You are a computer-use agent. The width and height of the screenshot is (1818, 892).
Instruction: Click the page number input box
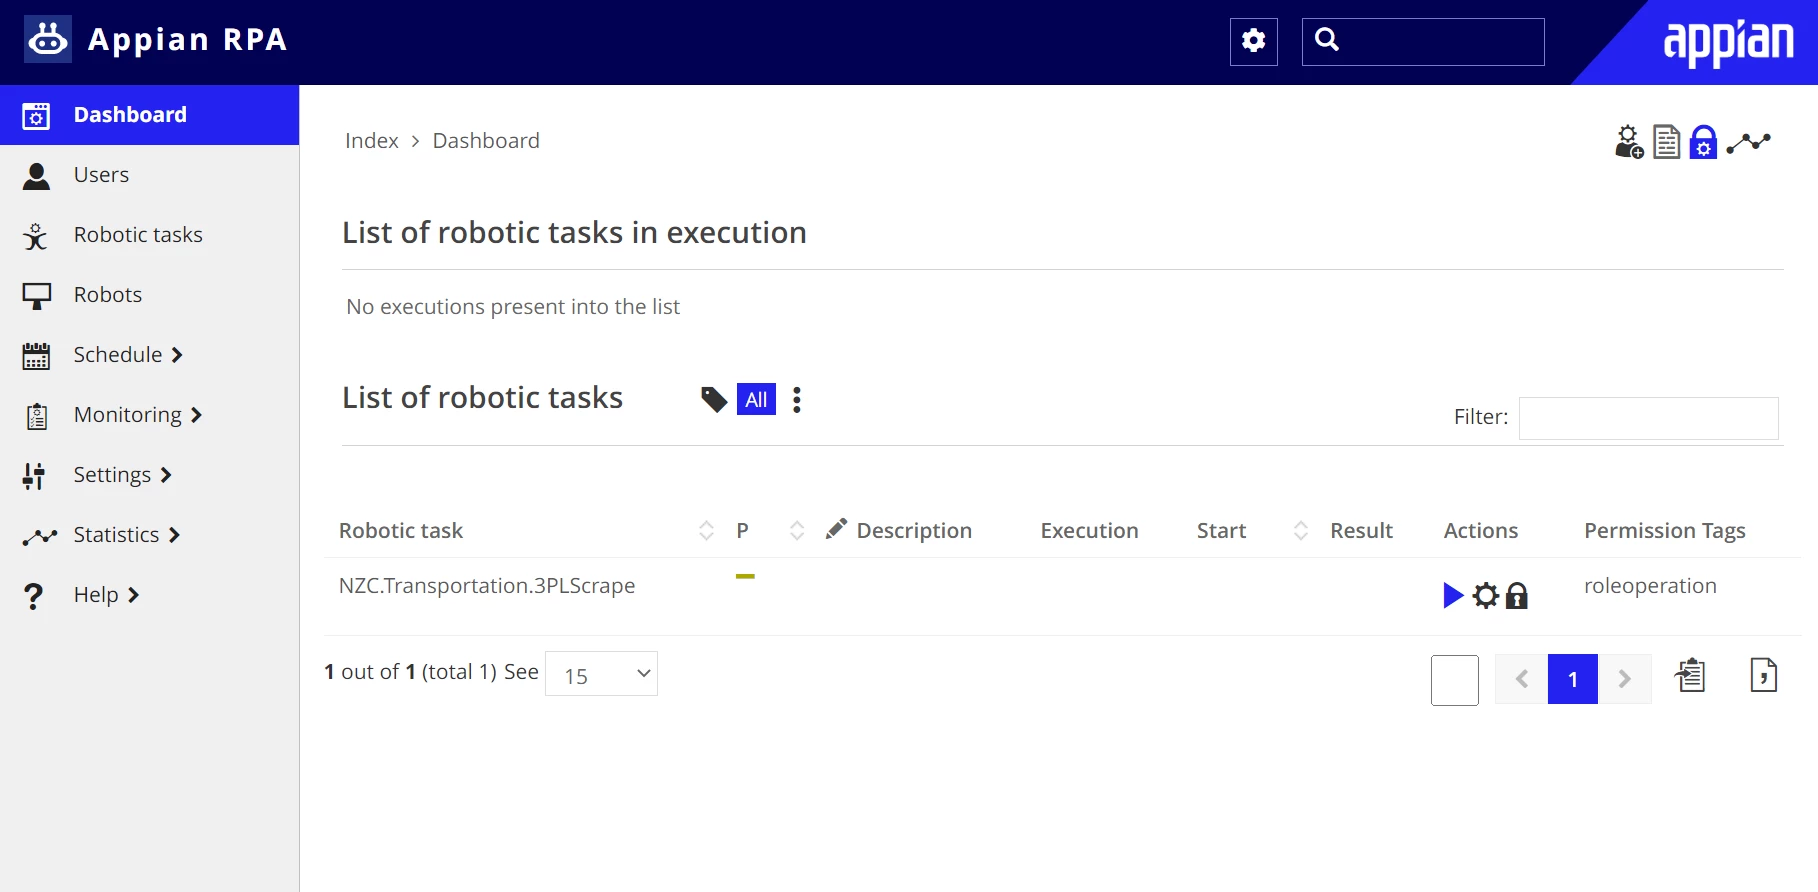point(1455,680)
